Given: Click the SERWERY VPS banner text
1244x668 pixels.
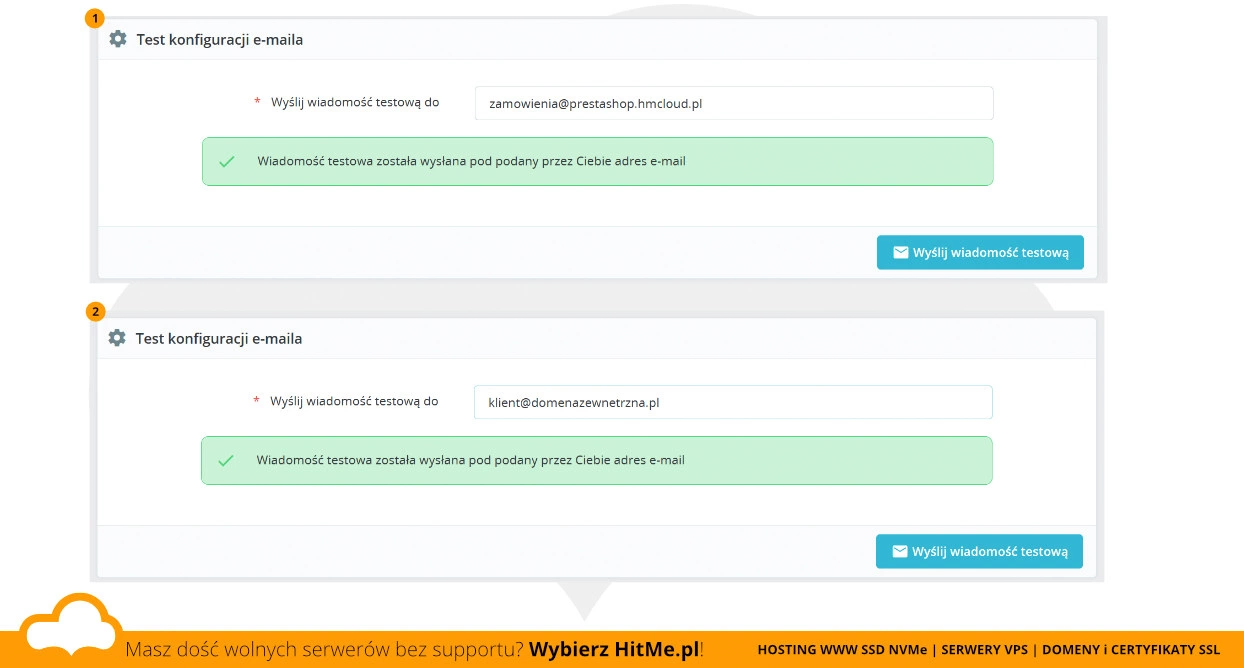Looking at the screenshot, I should coord(985,649).
